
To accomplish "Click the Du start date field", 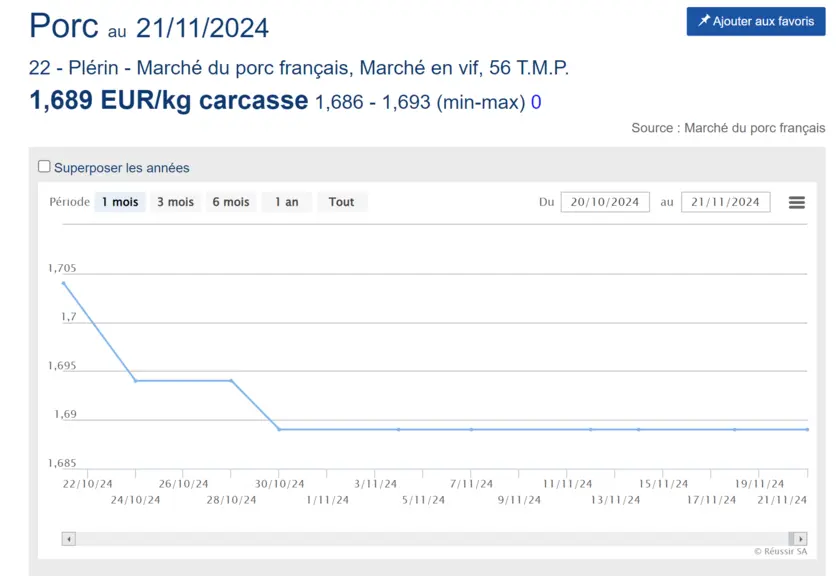I will pos(605,202).
